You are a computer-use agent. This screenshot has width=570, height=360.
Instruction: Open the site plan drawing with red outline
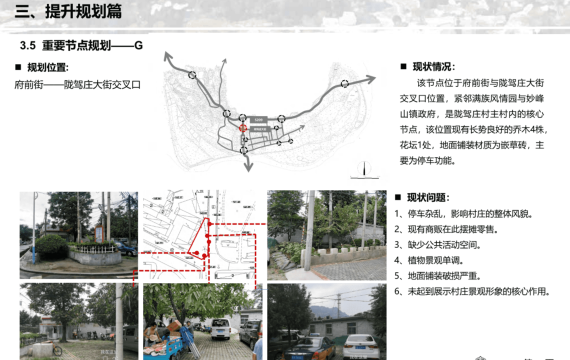(202, 235)
